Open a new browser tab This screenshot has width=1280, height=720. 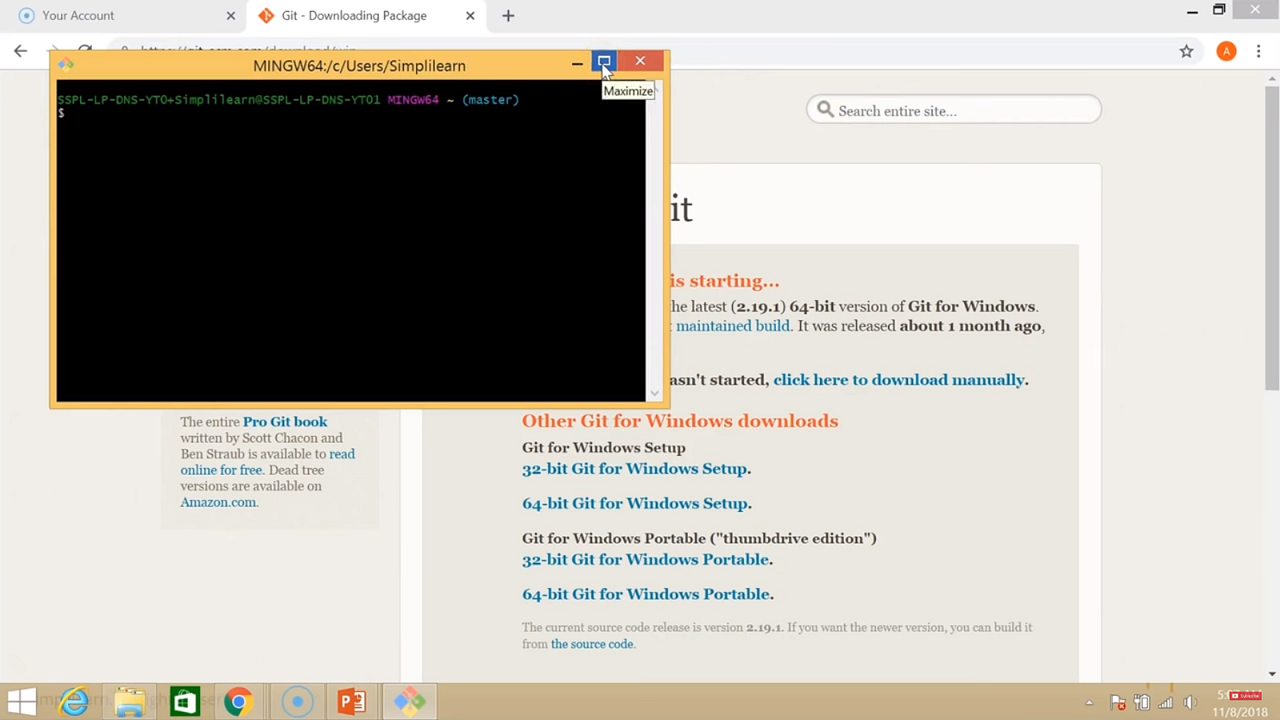point(508,15)
